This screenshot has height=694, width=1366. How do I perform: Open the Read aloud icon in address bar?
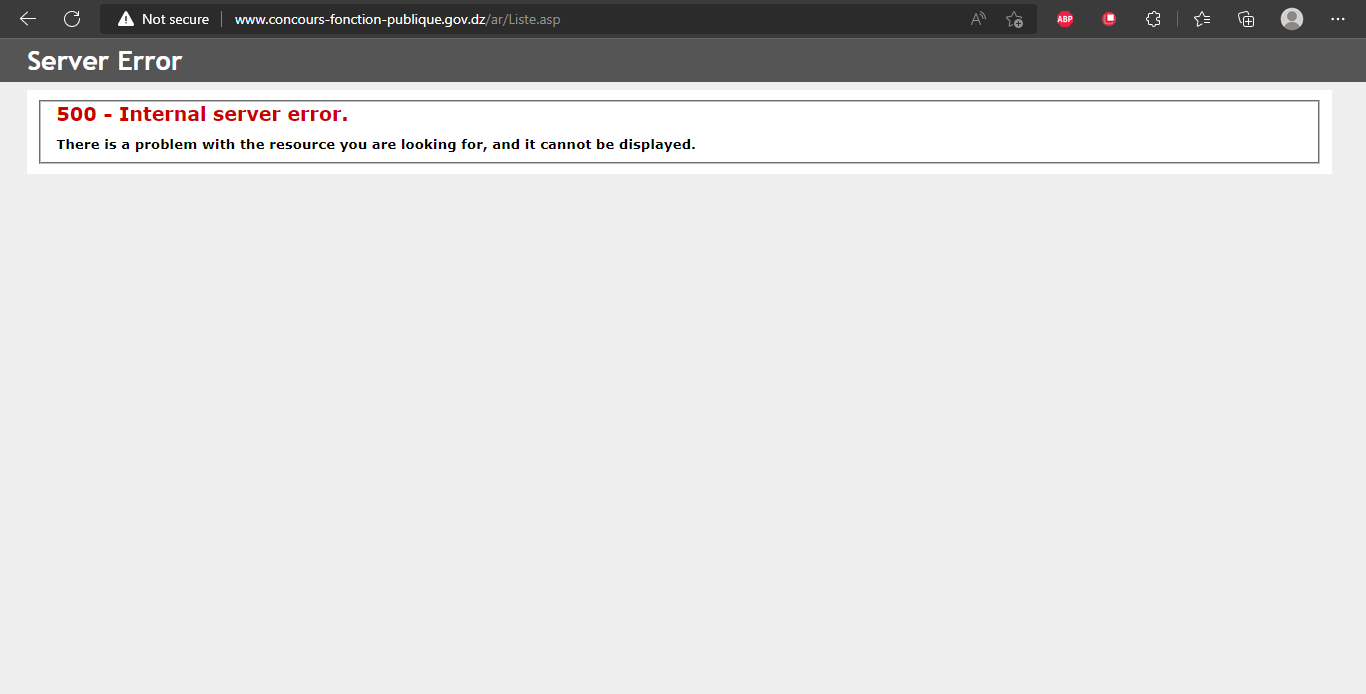point(978,19)
